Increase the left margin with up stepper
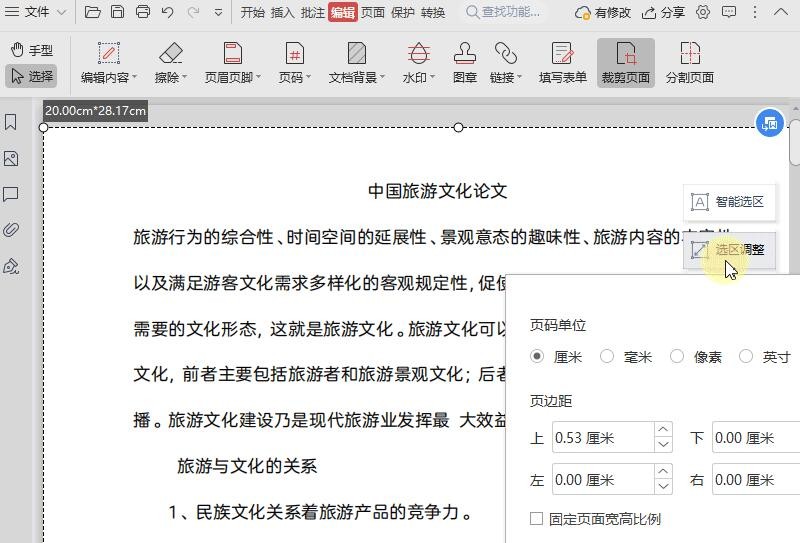The width and height of the screenshot is (801, 543). pos(663,473)
